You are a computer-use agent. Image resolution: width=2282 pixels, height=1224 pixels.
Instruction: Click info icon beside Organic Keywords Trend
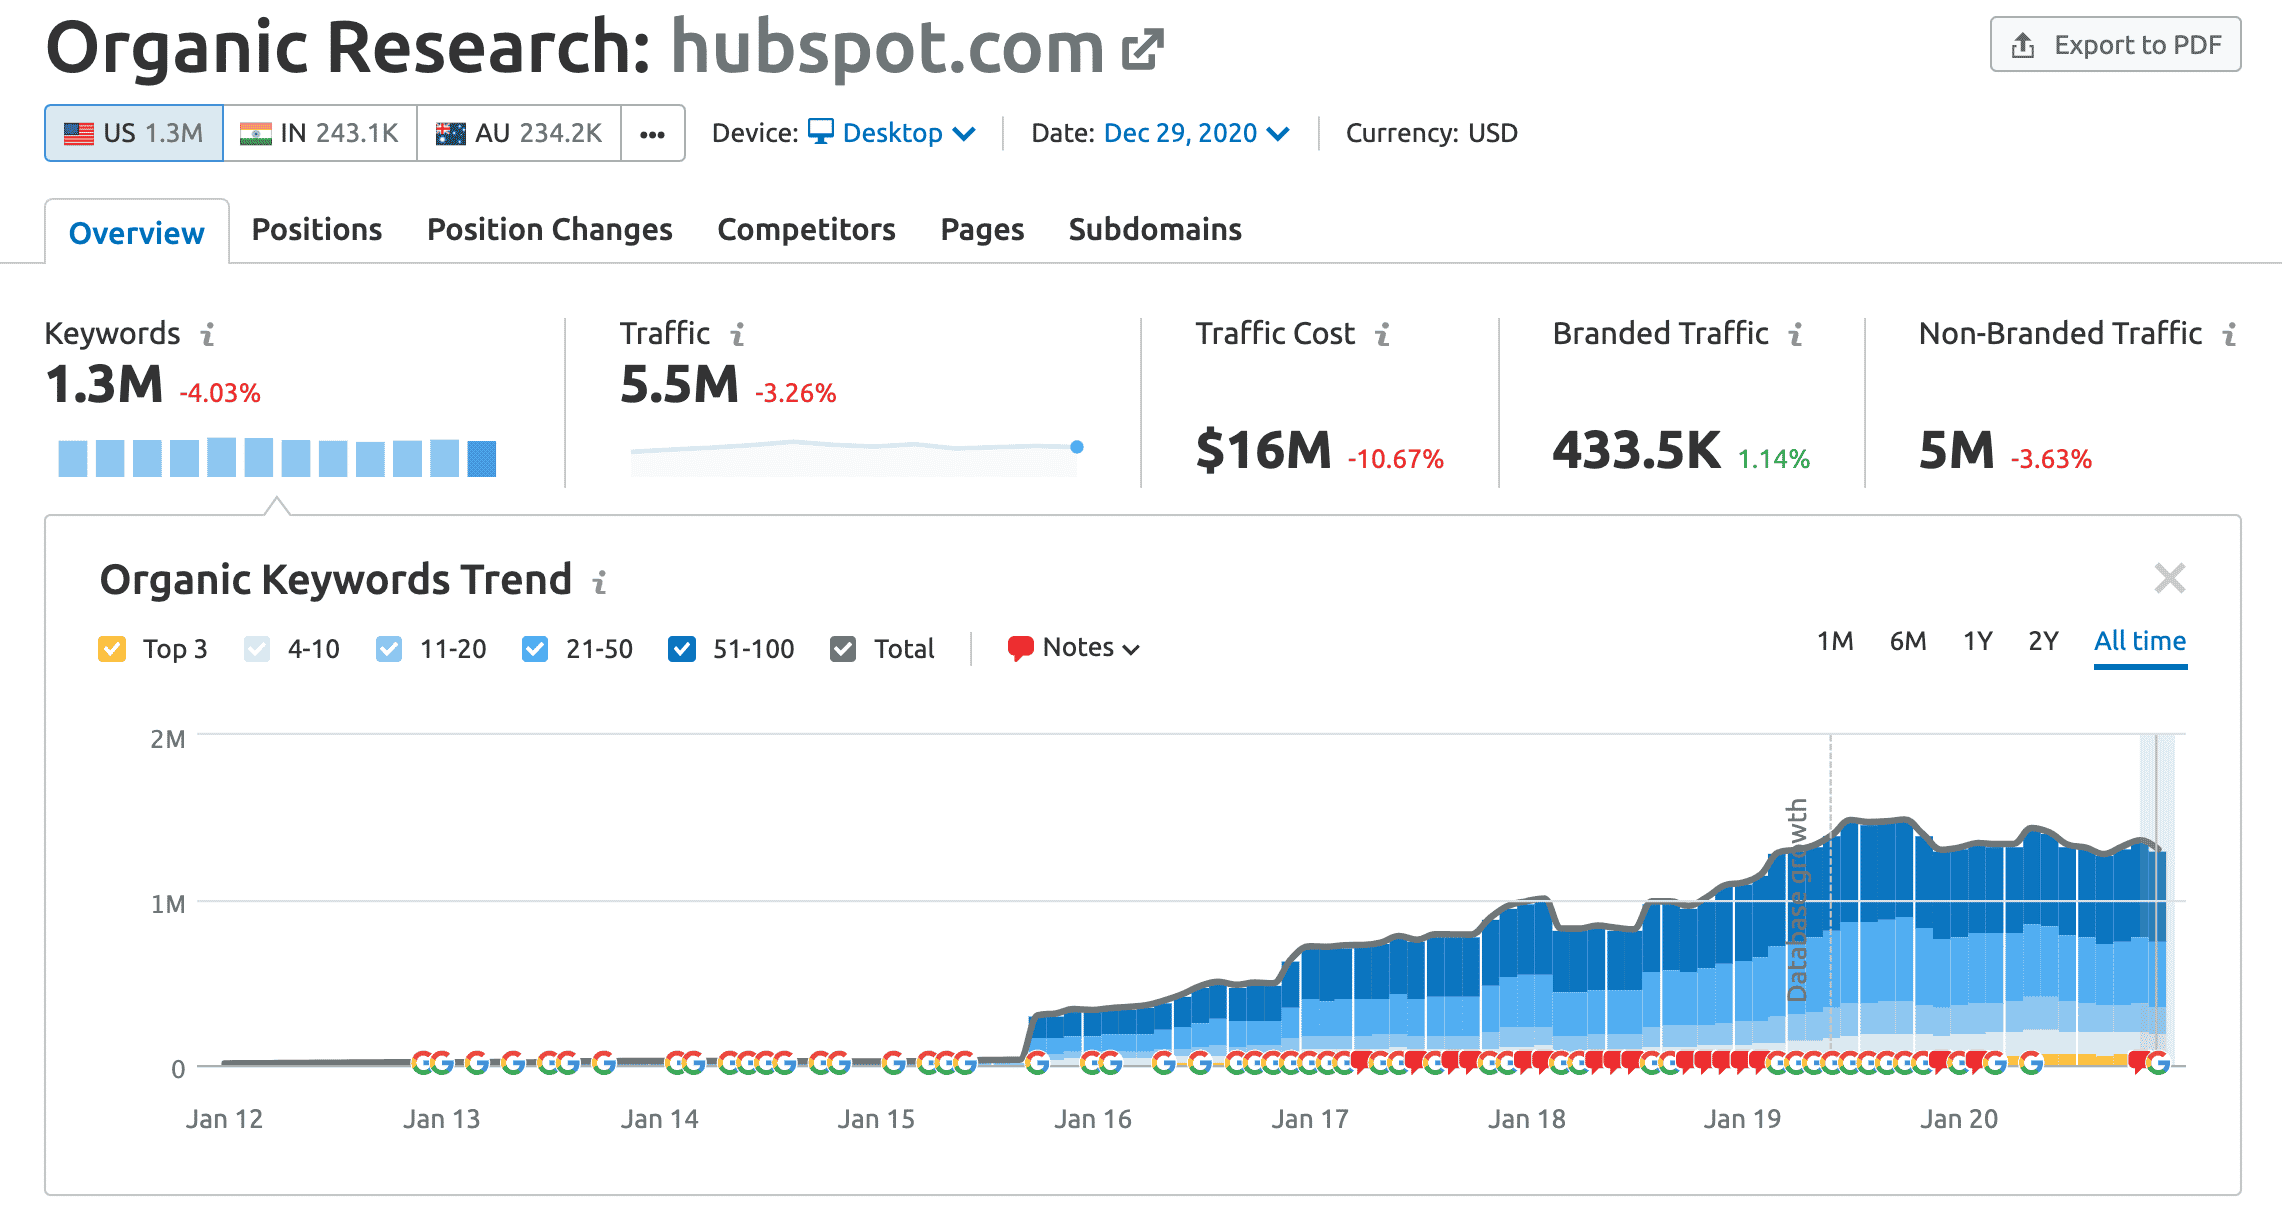tap(599, 582)
